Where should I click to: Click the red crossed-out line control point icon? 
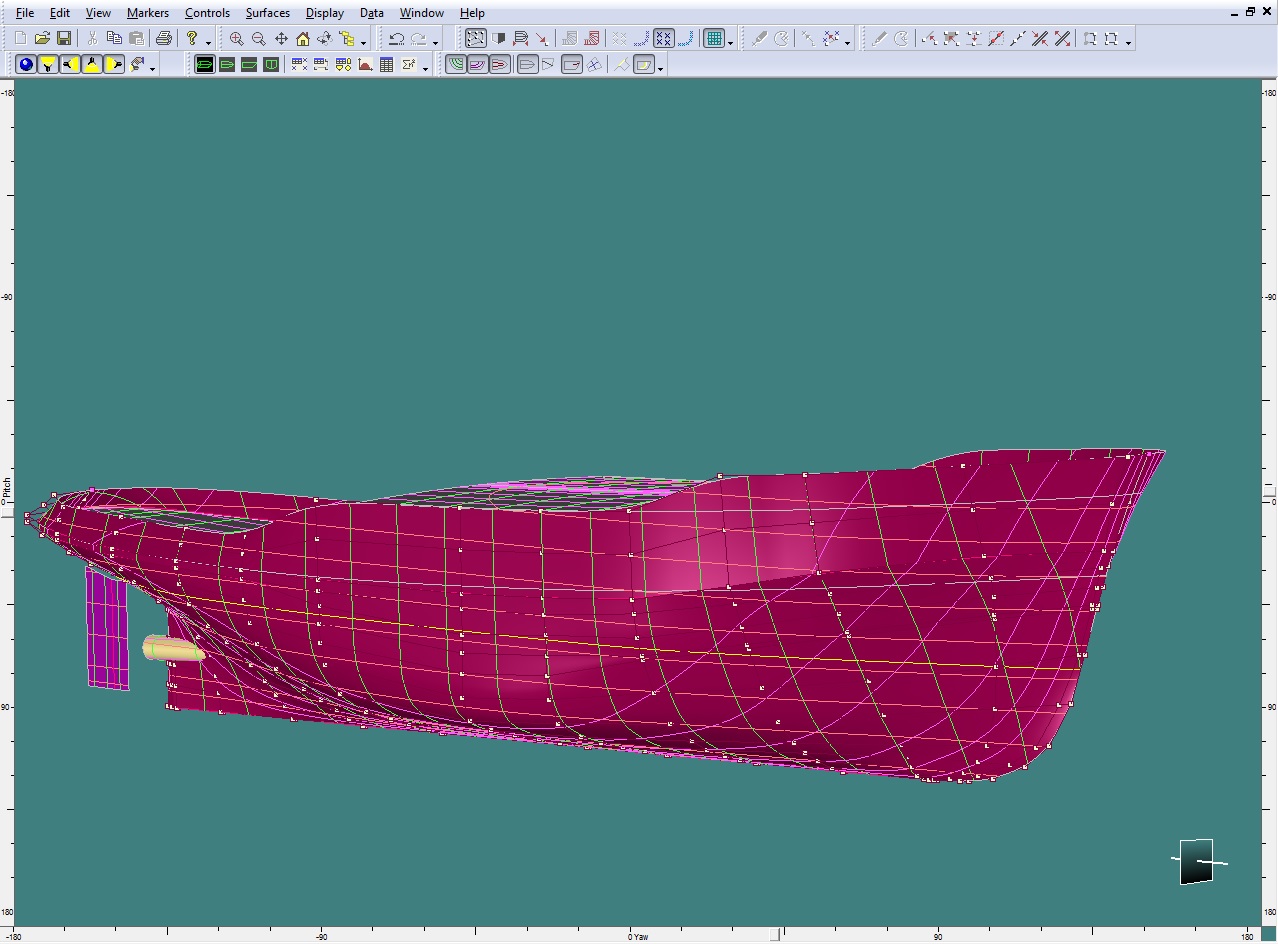tap(996, 39)
